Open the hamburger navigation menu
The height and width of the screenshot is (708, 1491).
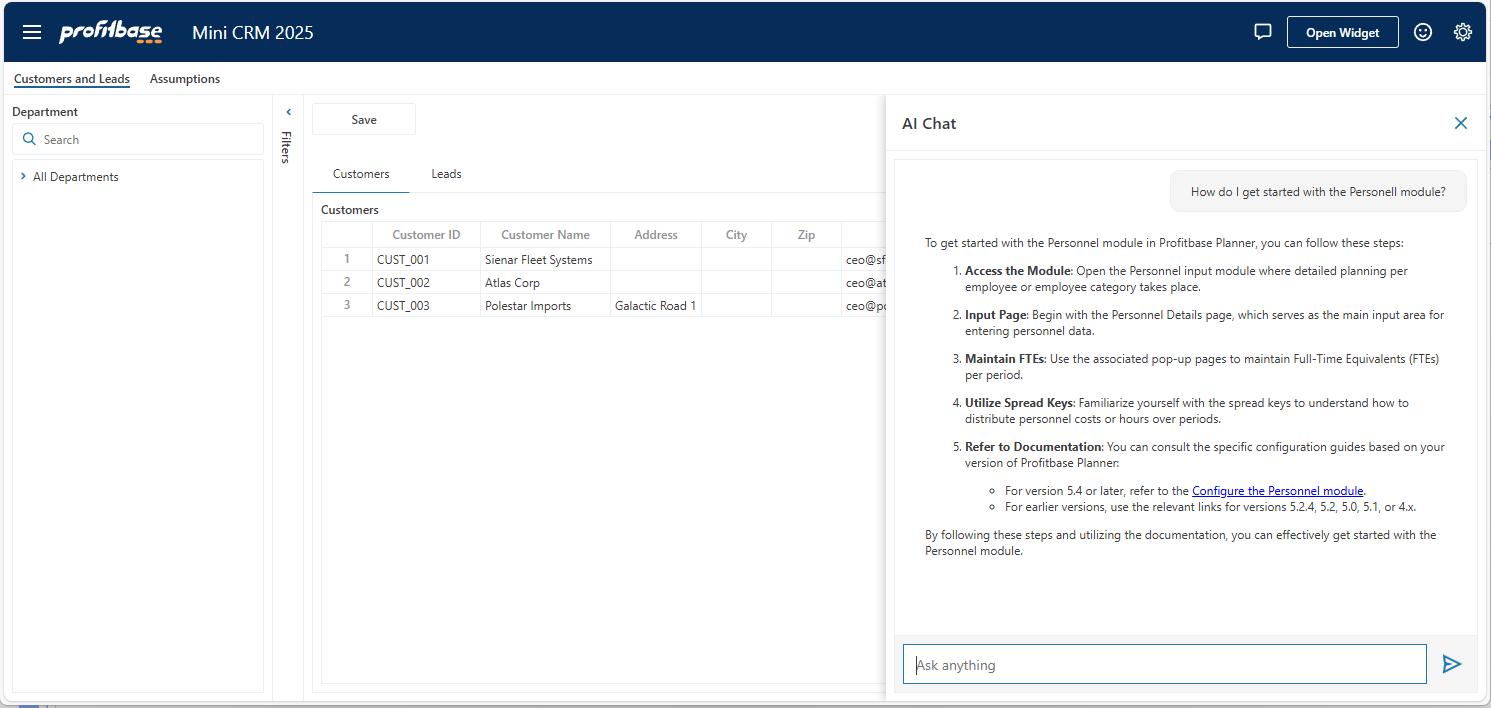pyautogui.click(x=32, y=32)
